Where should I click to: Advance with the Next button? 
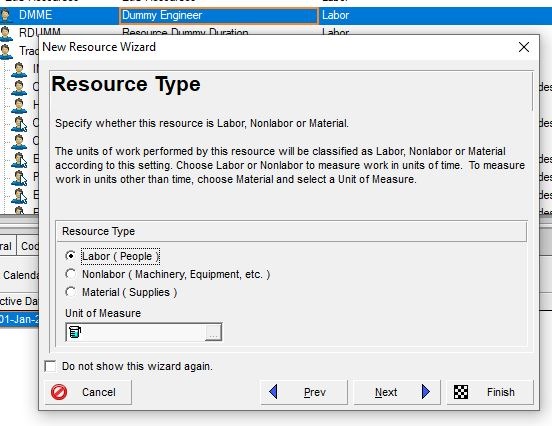point(397,392)
